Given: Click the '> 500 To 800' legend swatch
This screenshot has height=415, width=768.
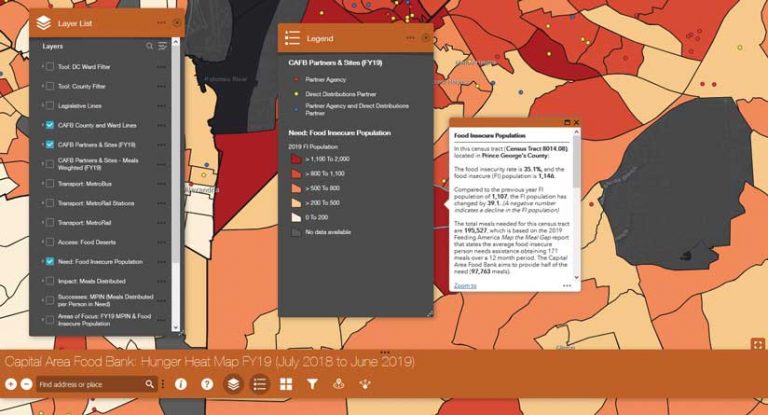Looking at the screenshot, I should [296, 188].
